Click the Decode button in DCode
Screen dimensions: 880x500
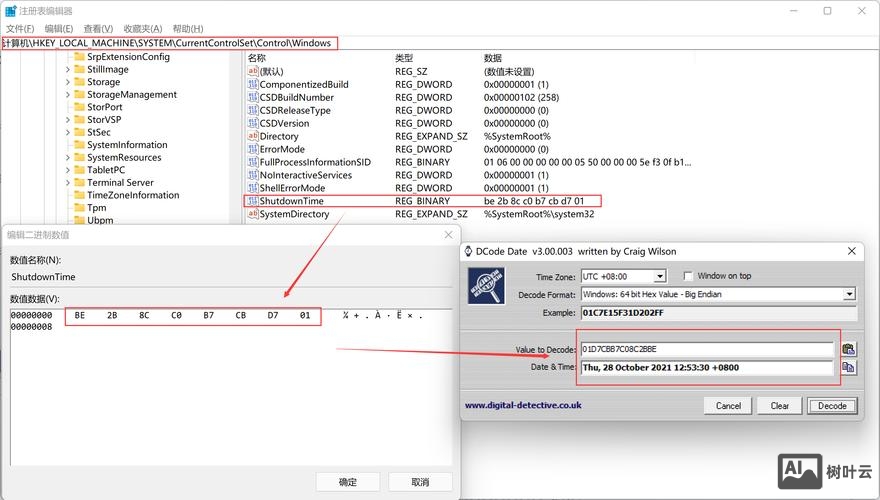832,406
